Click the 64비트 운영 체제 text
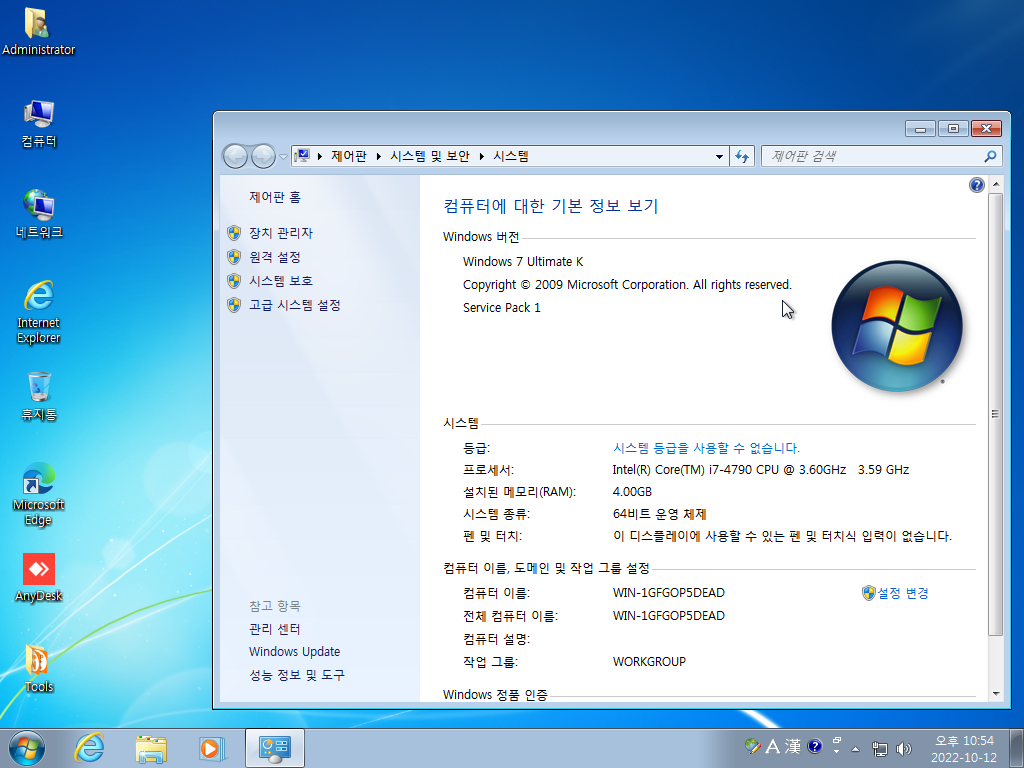The image size is (1024, 768). click(x=660, y=514)
